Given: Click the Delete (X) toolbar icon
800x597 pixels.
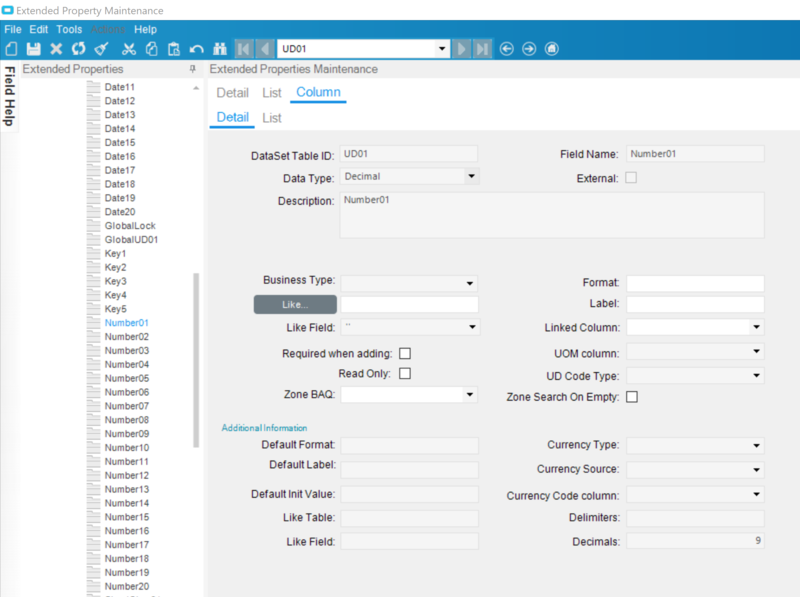Looking at the screenshot, I should (55, 47).
